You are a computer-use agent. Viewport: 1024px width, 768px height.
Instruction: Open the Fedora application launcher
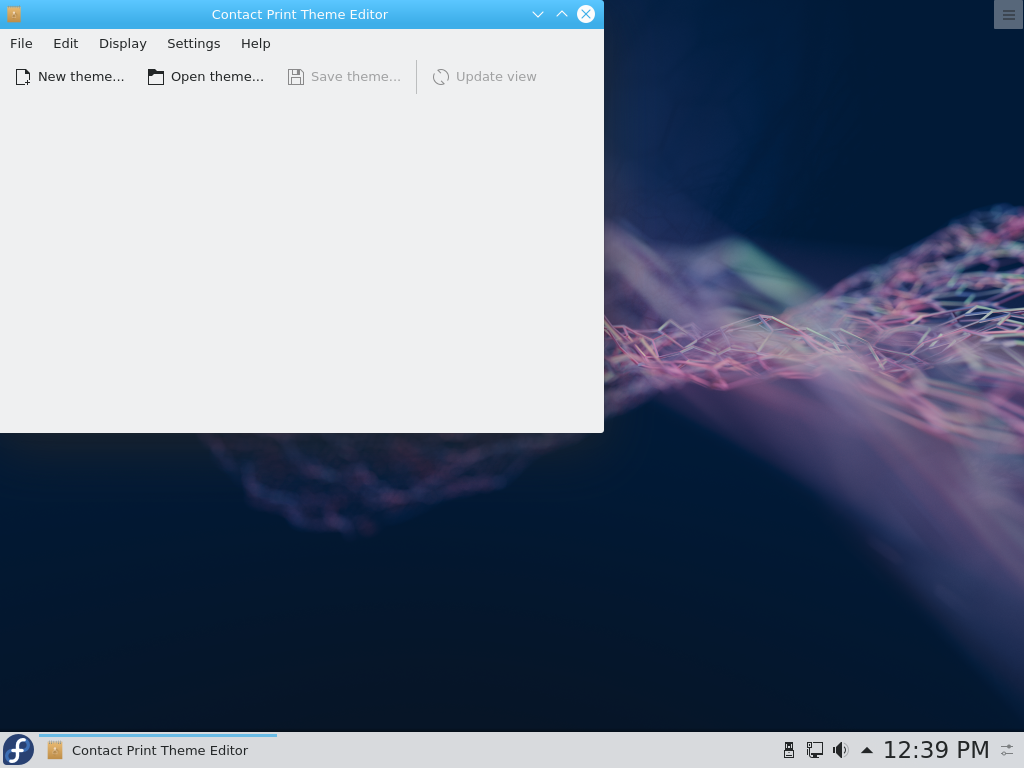point(18,750)
